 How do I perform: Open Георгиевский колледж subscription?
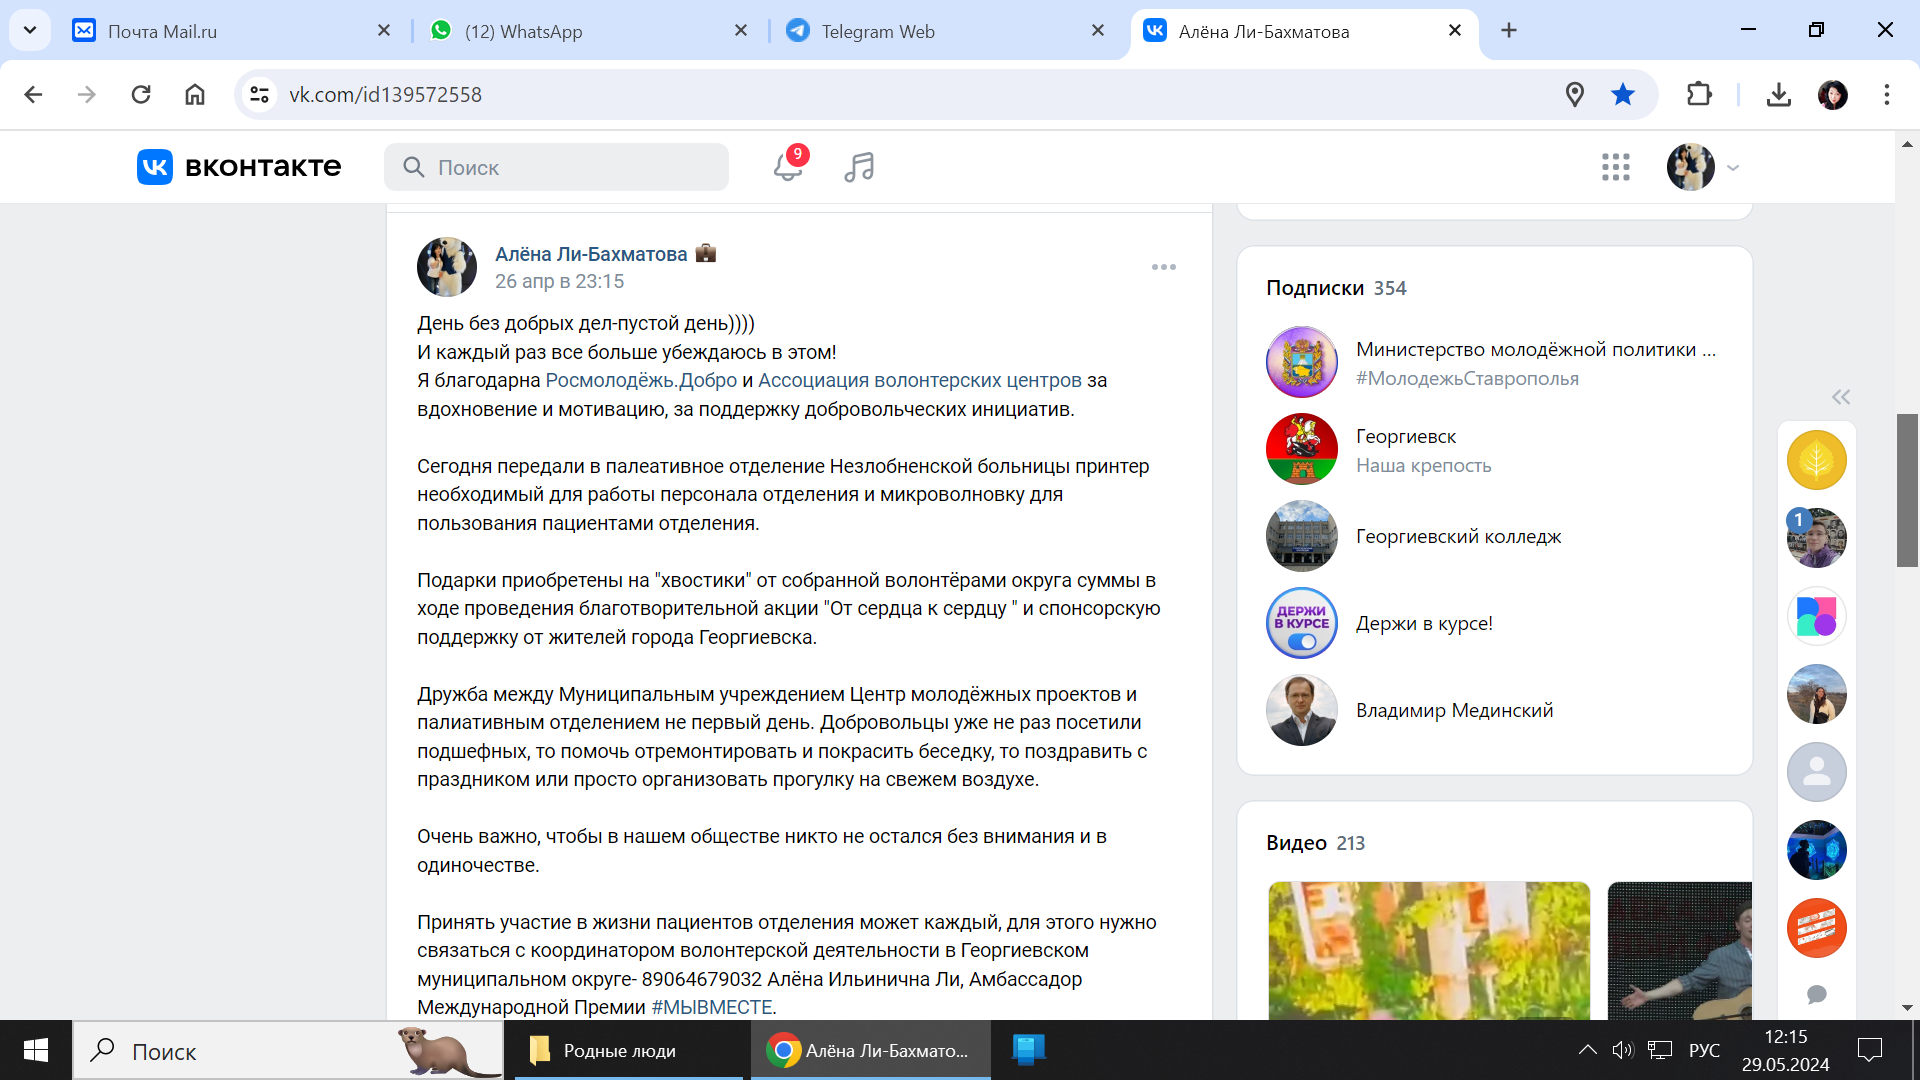(x=1457, y=537)
